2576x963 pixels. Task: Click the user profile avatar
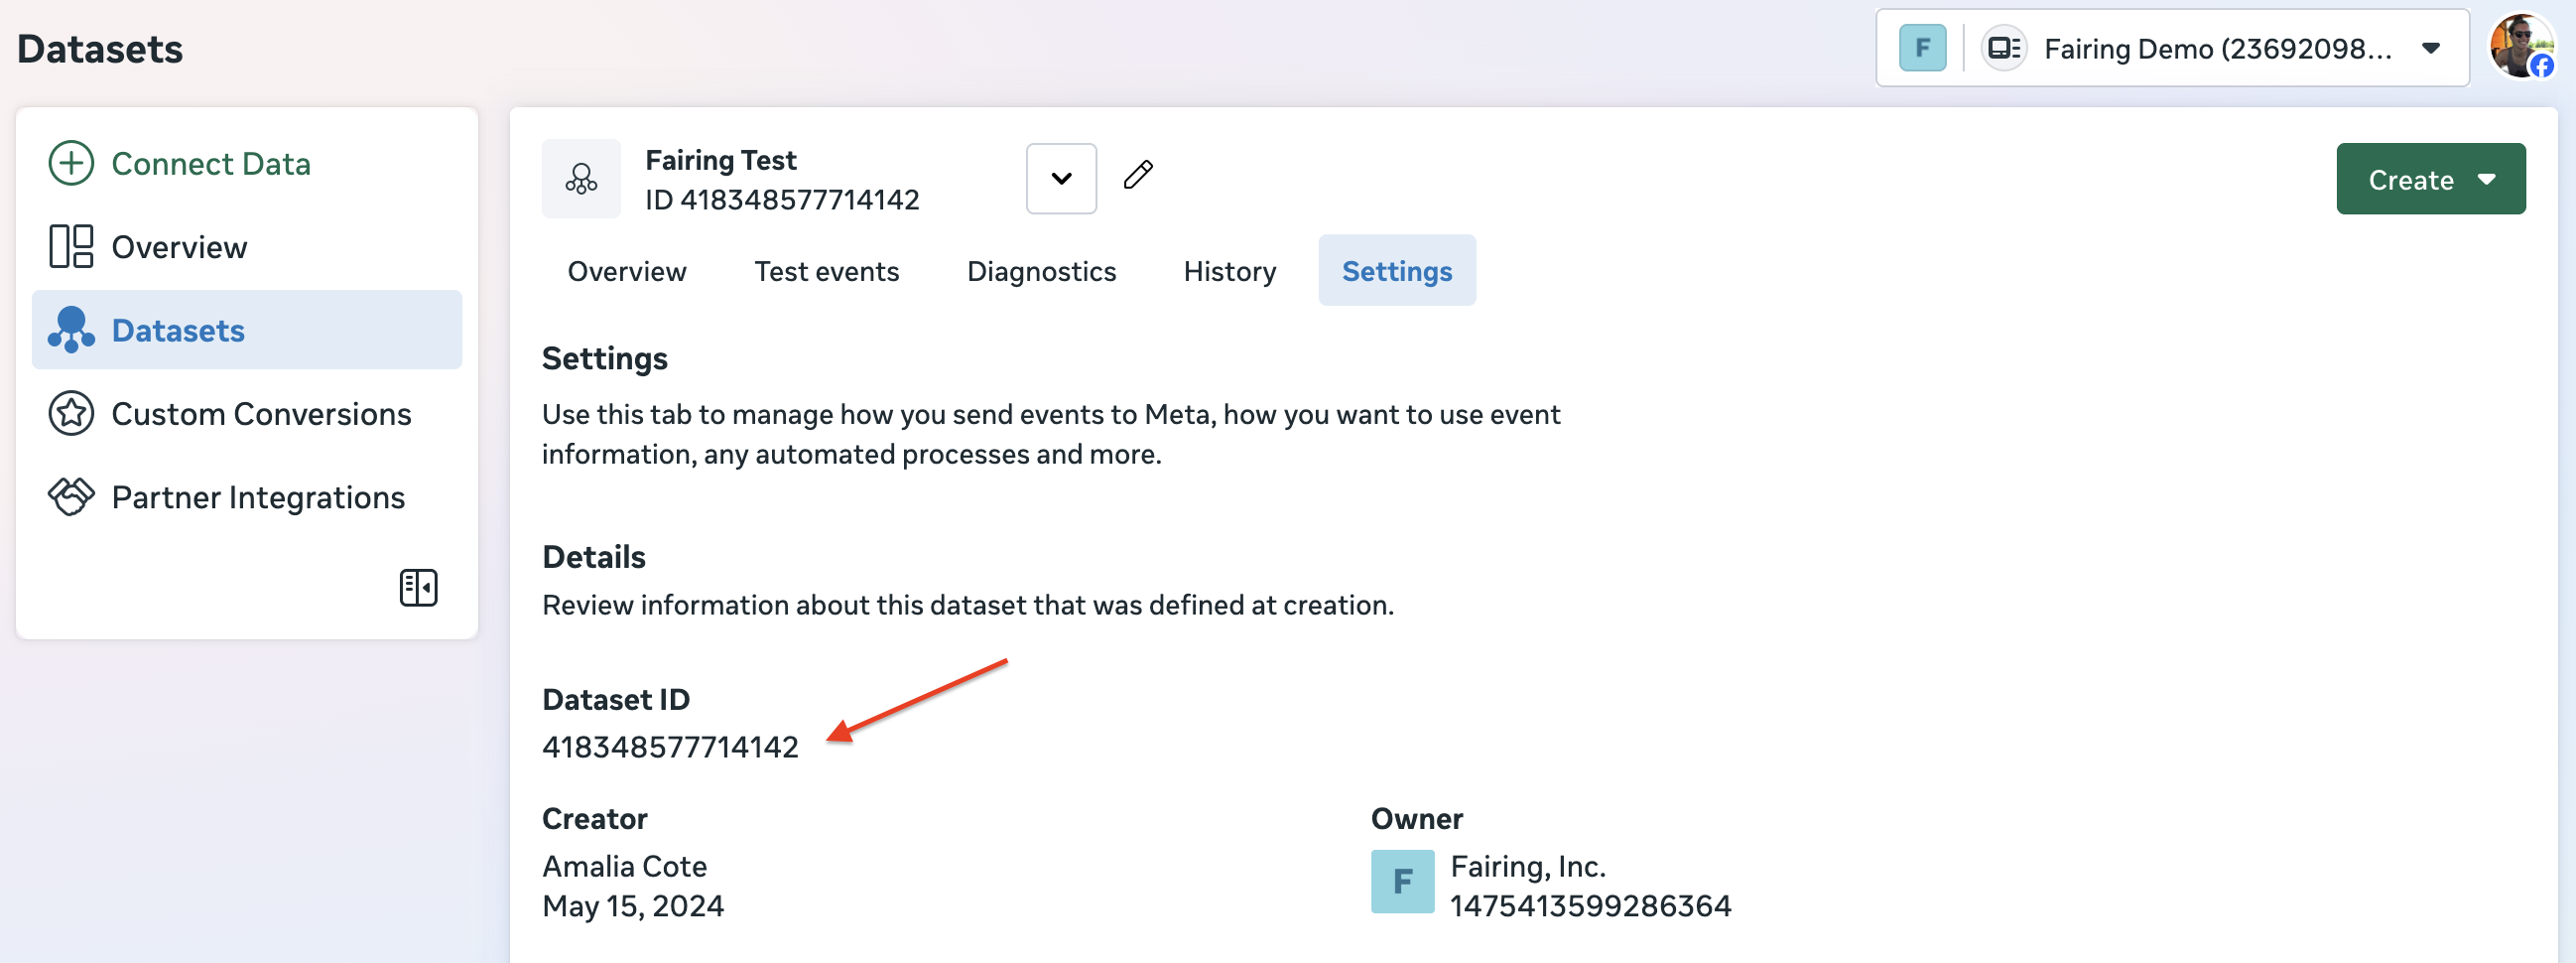[x=2522, y=46]
